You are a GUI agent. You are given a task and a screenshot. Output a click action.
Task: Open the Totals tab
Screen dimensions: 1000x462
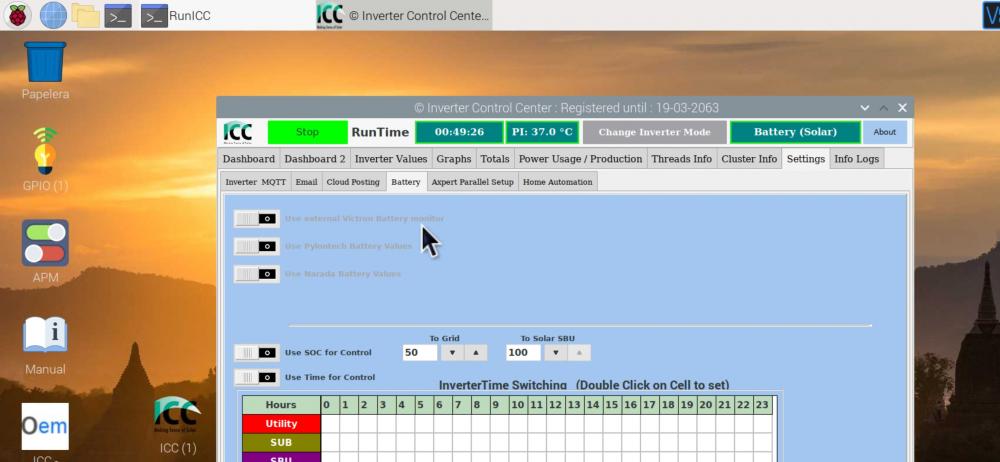click(x=495, y=159)
